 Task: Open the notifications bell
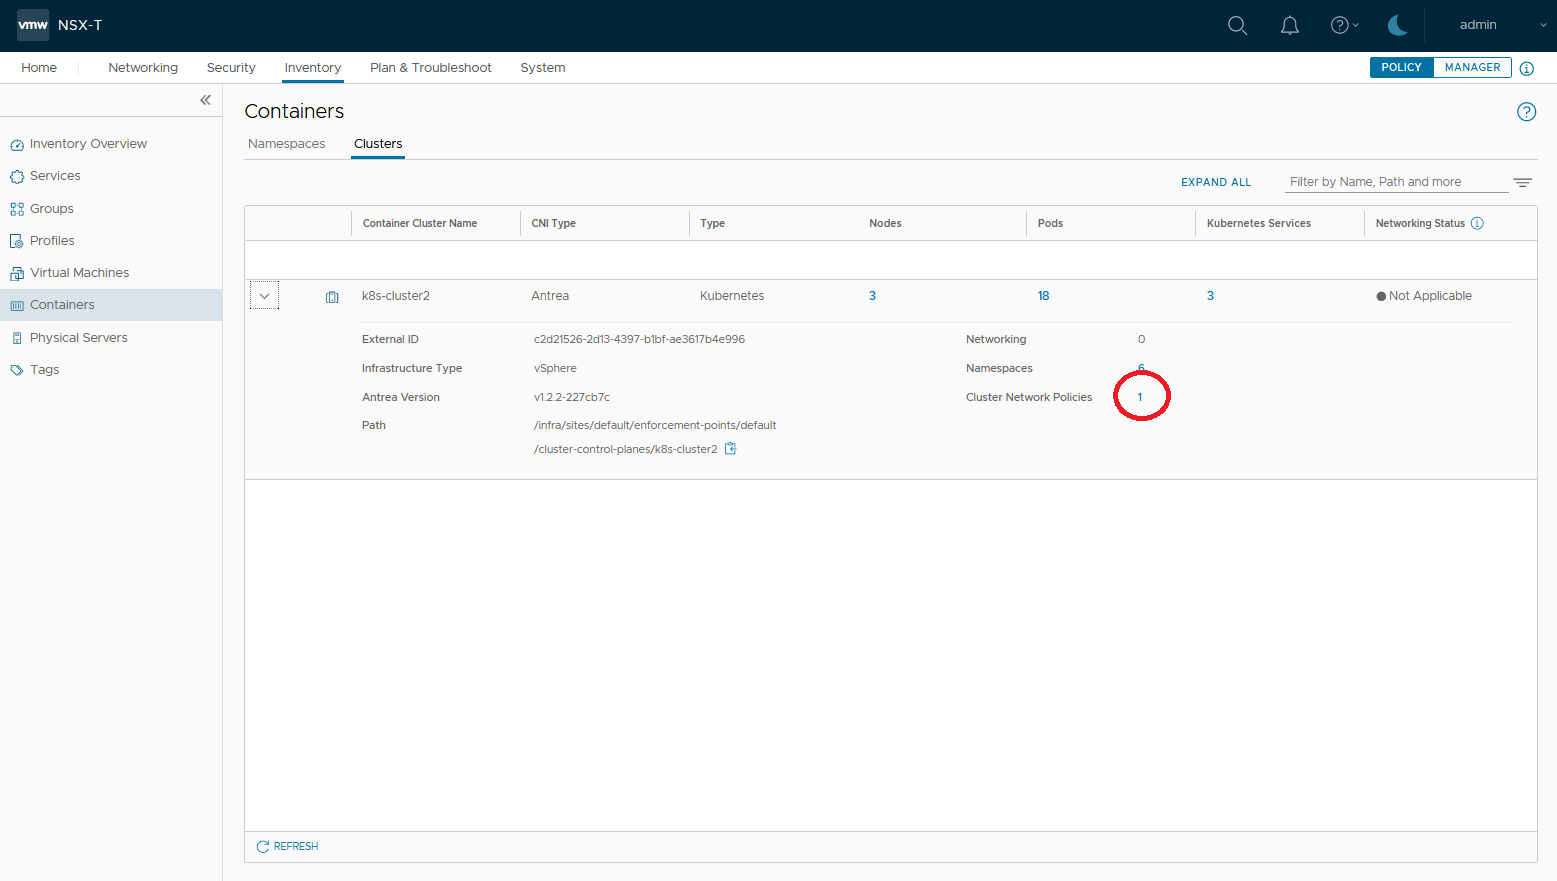coord(1290,25)
